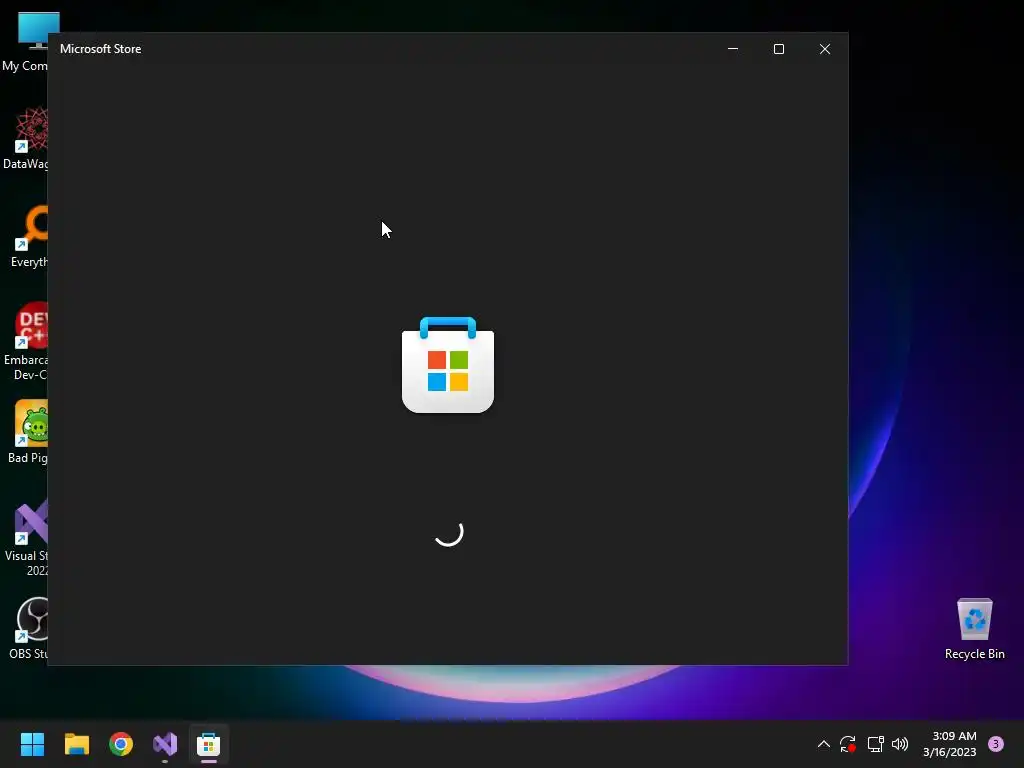This screenshot has width=1024, height=768.
Task: Open the volume control tray icon
Action: [x=900, y=744]
